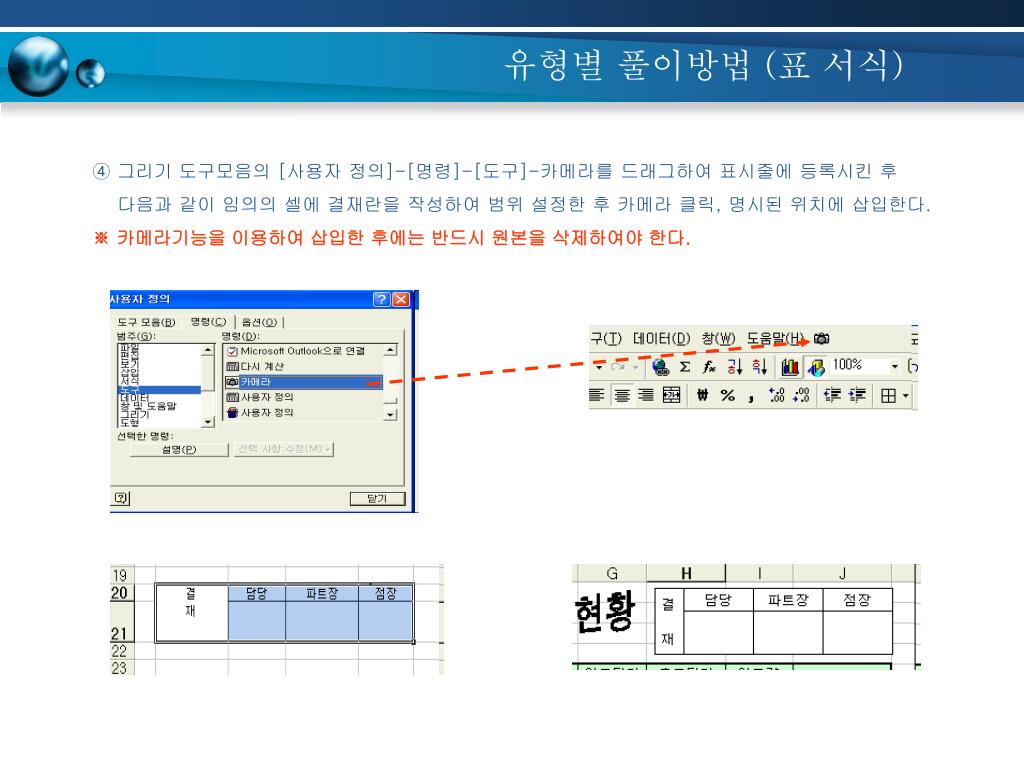This screenshot has width=1024, height=768.
Task: Click the Decrease Decimal icon
Action: click(801, 395)
